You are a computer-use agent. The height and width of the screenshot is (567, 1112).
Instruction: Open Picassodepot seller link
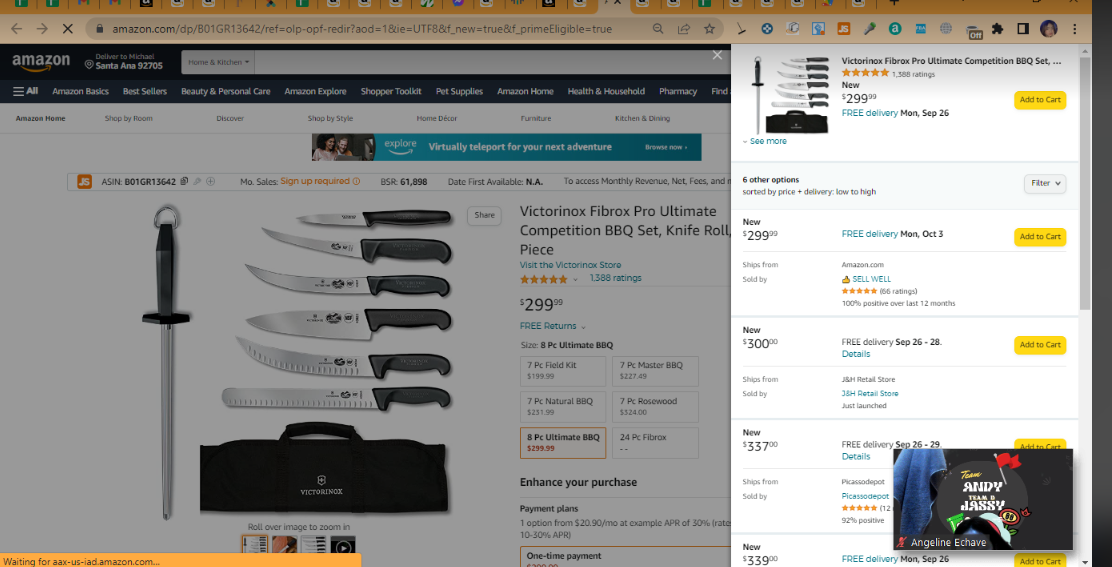865,496
